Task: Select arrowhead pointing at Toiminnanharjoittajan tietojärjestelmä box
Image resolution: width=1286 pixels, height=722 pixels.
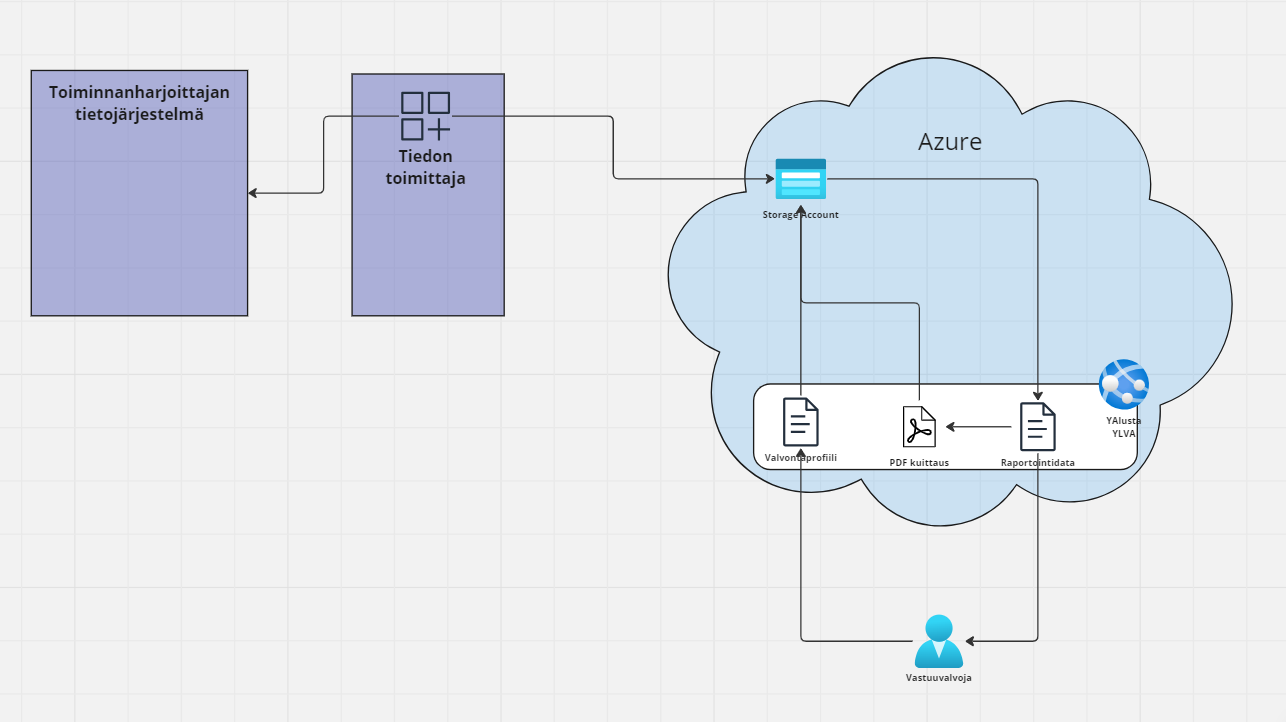Action: 254,192
